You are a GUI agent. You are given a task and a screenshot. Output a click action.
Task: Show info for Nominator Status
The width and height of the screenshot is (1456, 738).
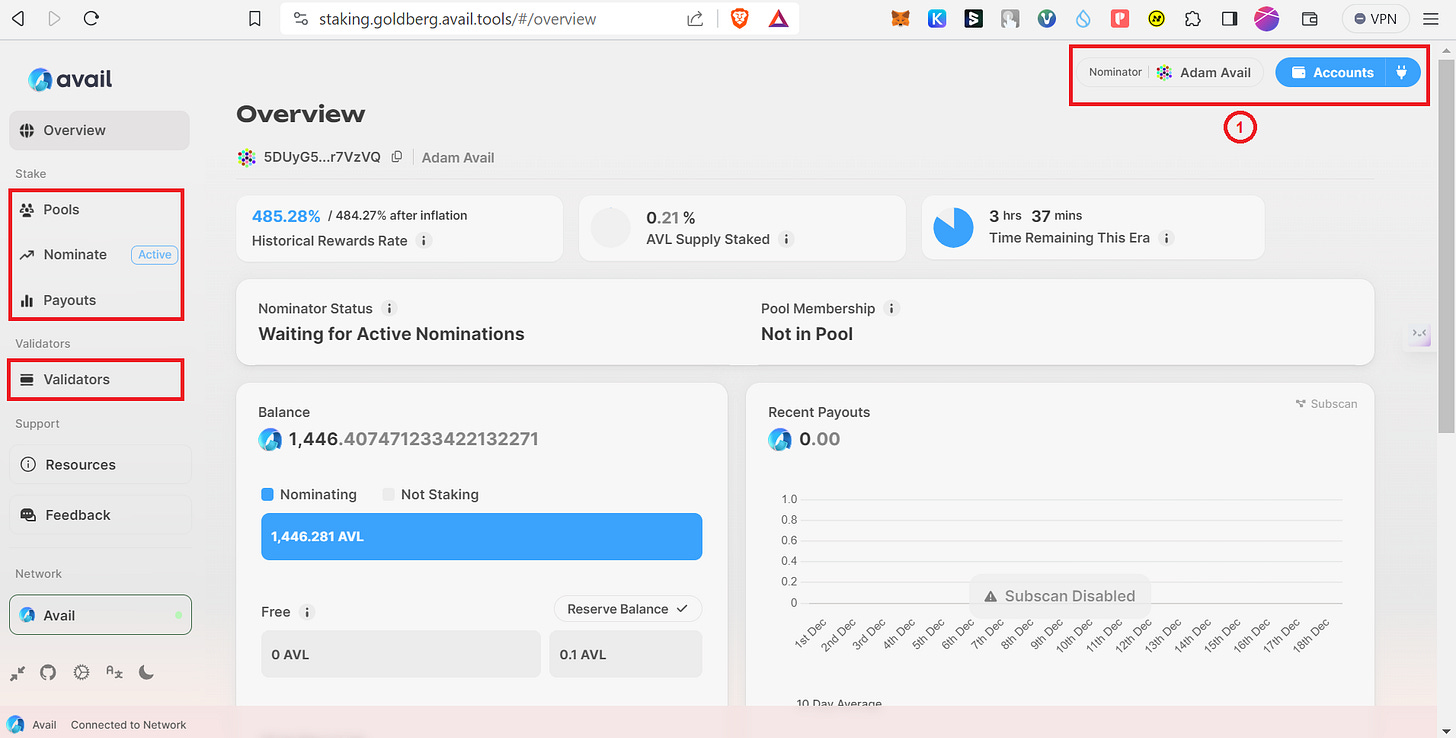(x=389, y=309)
